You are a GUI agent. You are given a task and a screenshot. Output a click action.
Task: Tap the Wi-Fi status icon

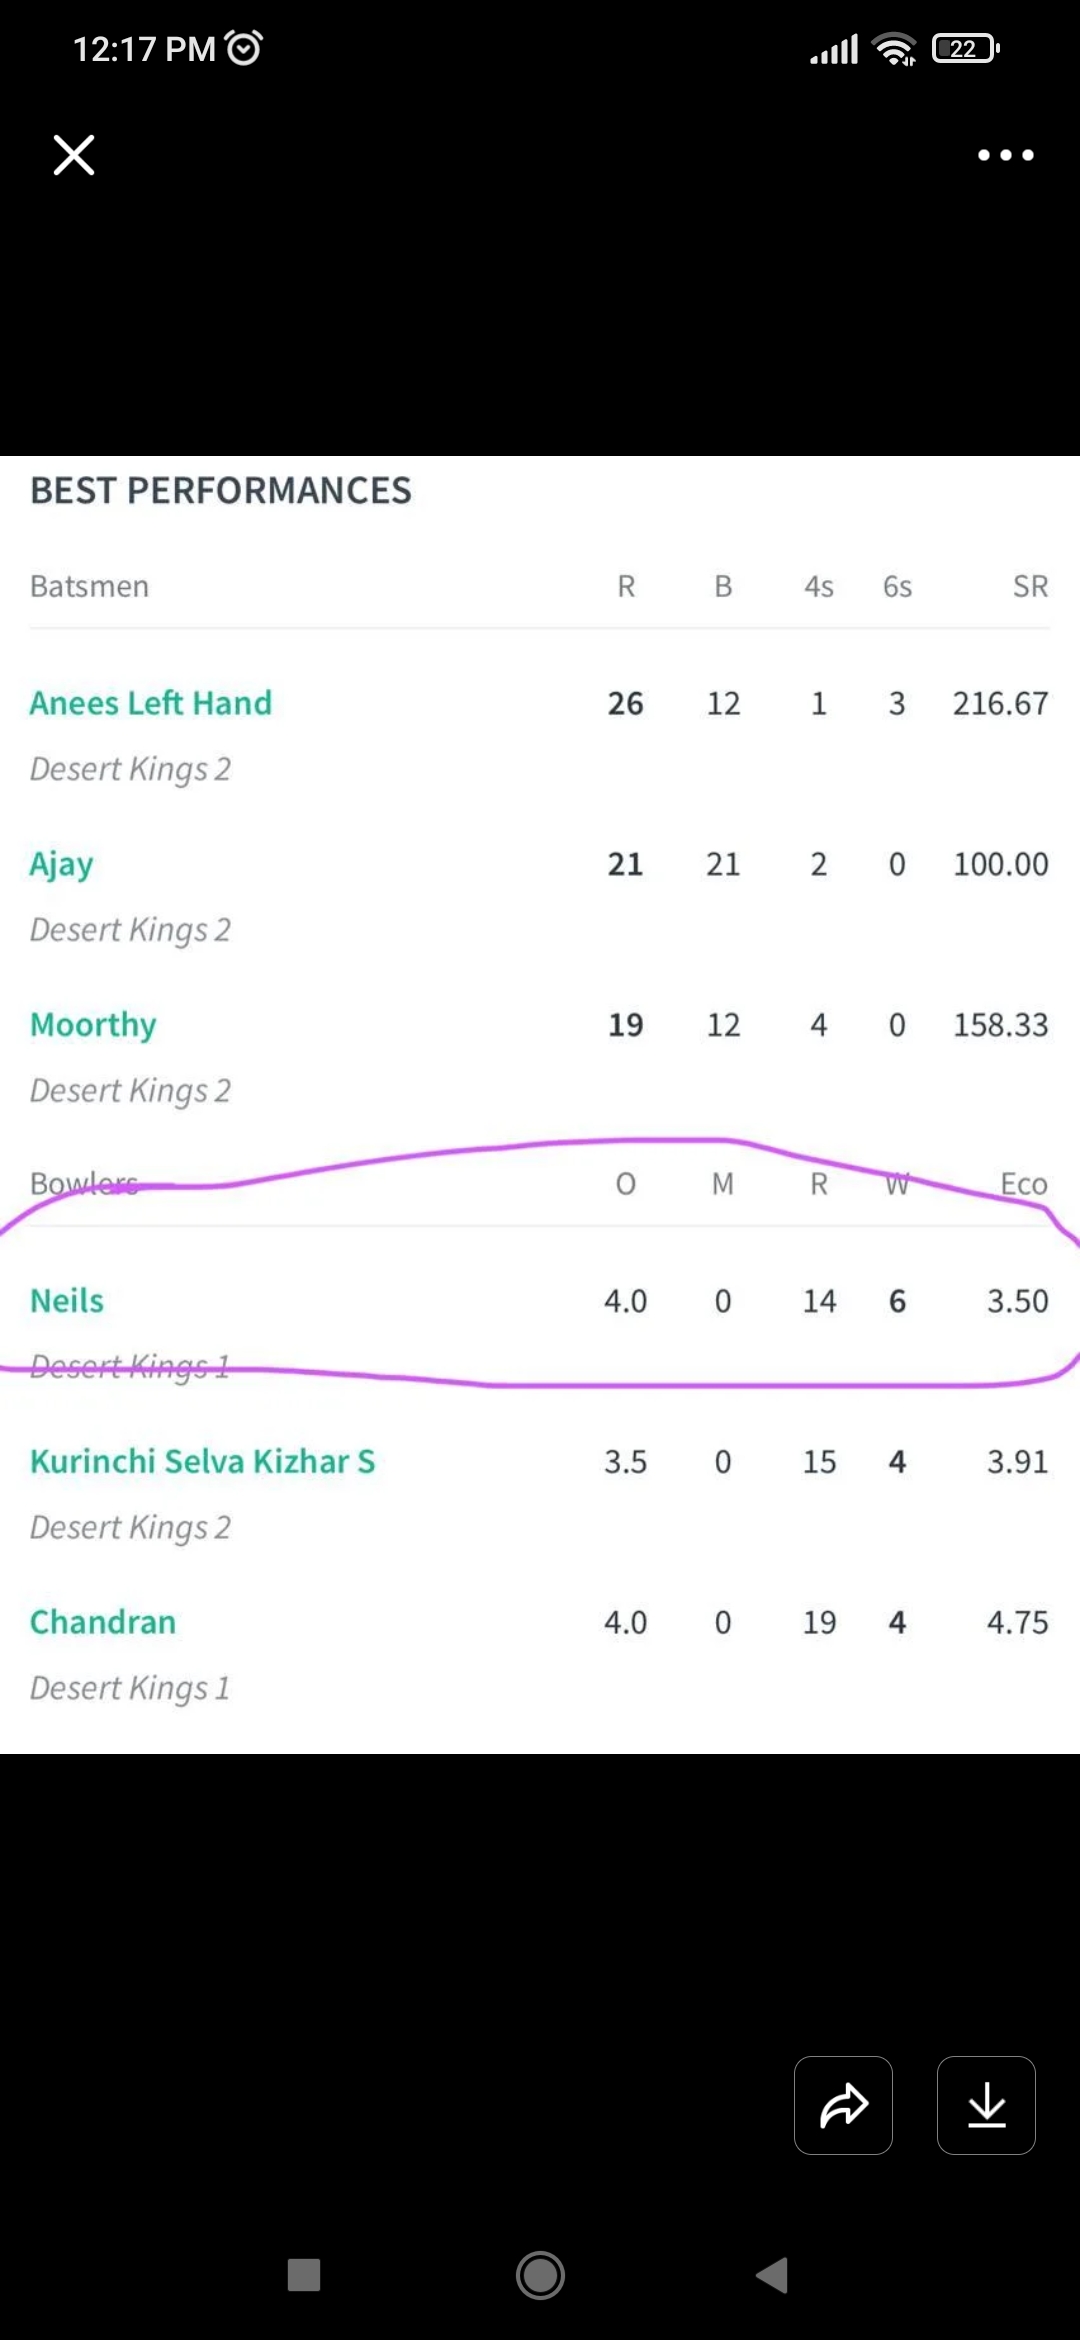tap(894, 48)
